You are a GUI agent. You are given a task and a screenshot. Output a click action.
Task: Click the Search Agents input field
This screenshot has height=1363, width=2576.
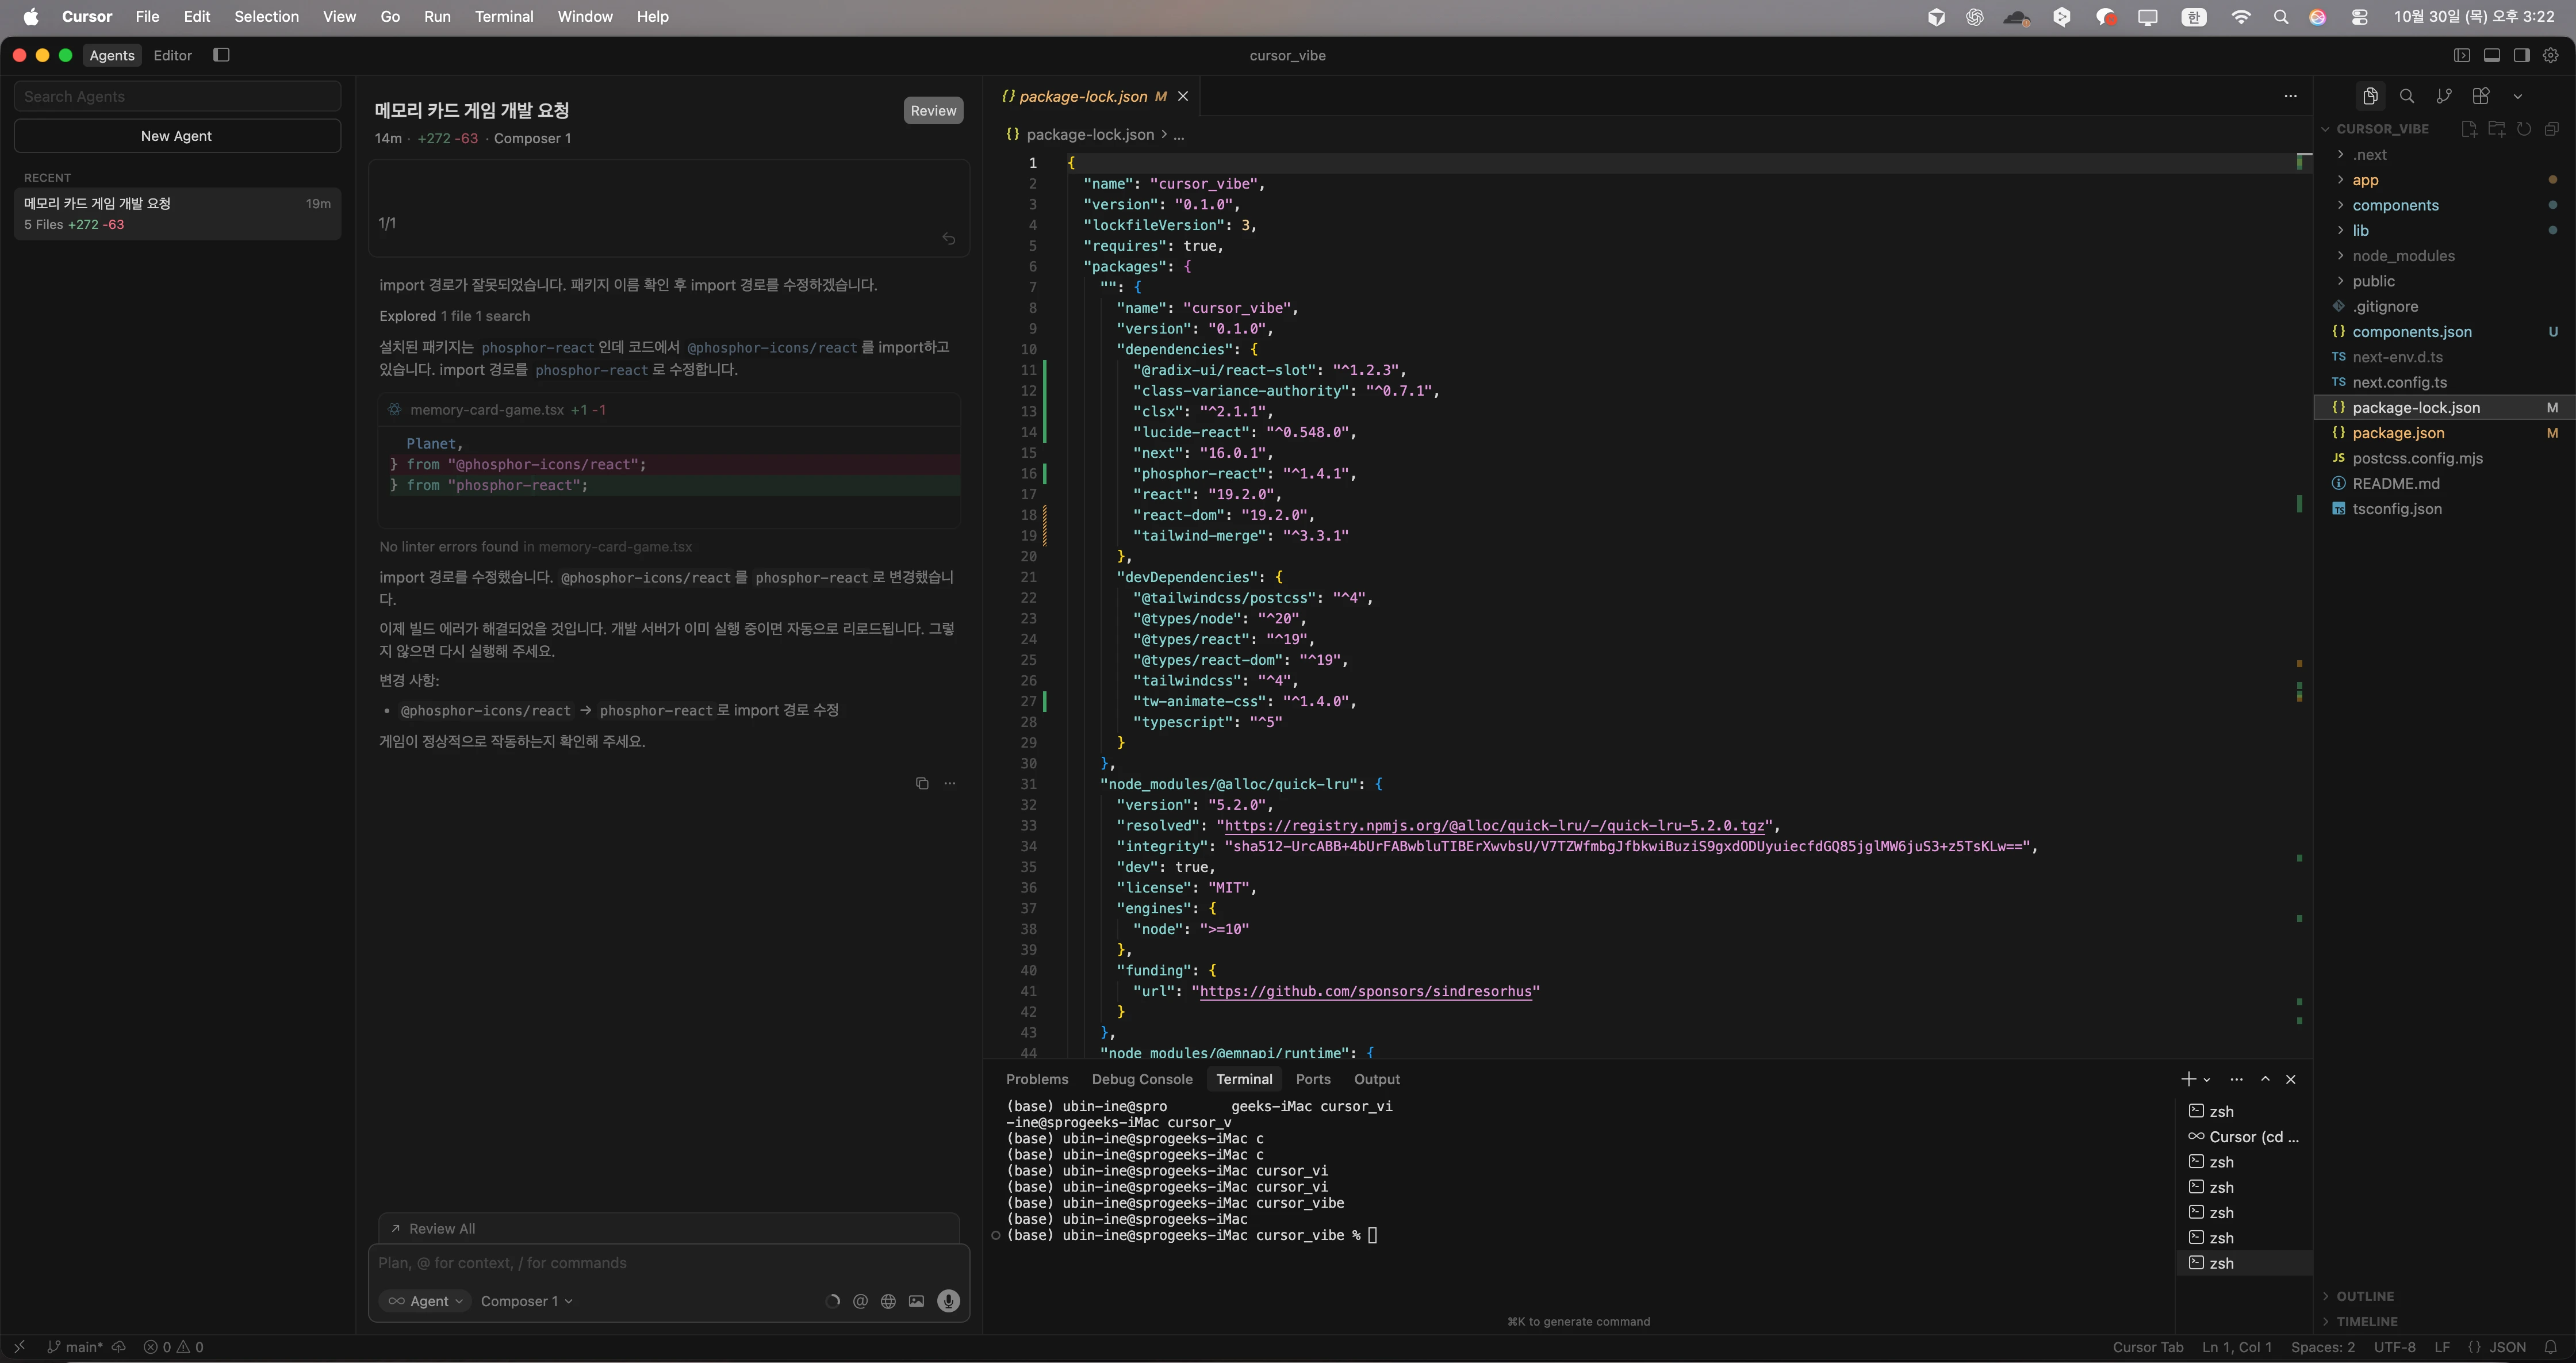[176, 96]
